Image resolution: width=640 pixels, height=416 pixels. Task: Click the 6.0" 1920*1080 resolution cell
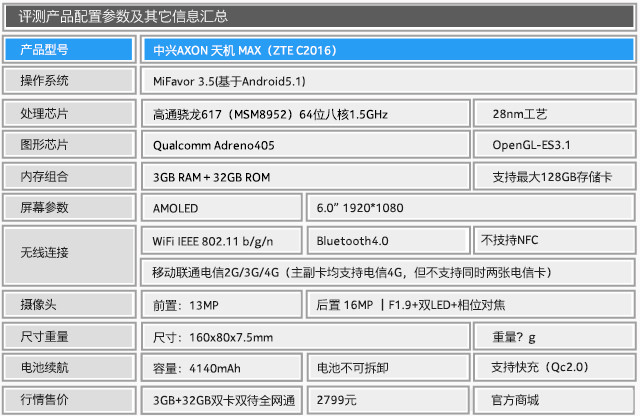[x=470, y=209]
